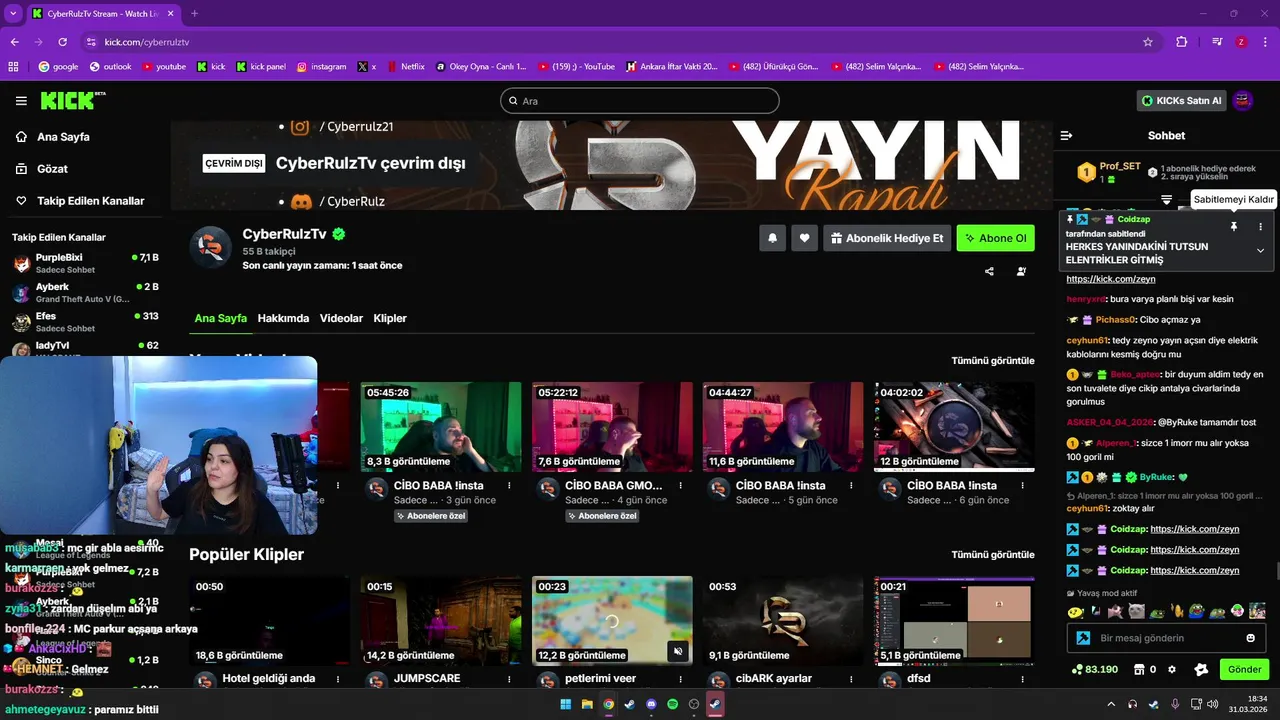
Task: Open the Netflix bookmark
Action: point(405,67)
